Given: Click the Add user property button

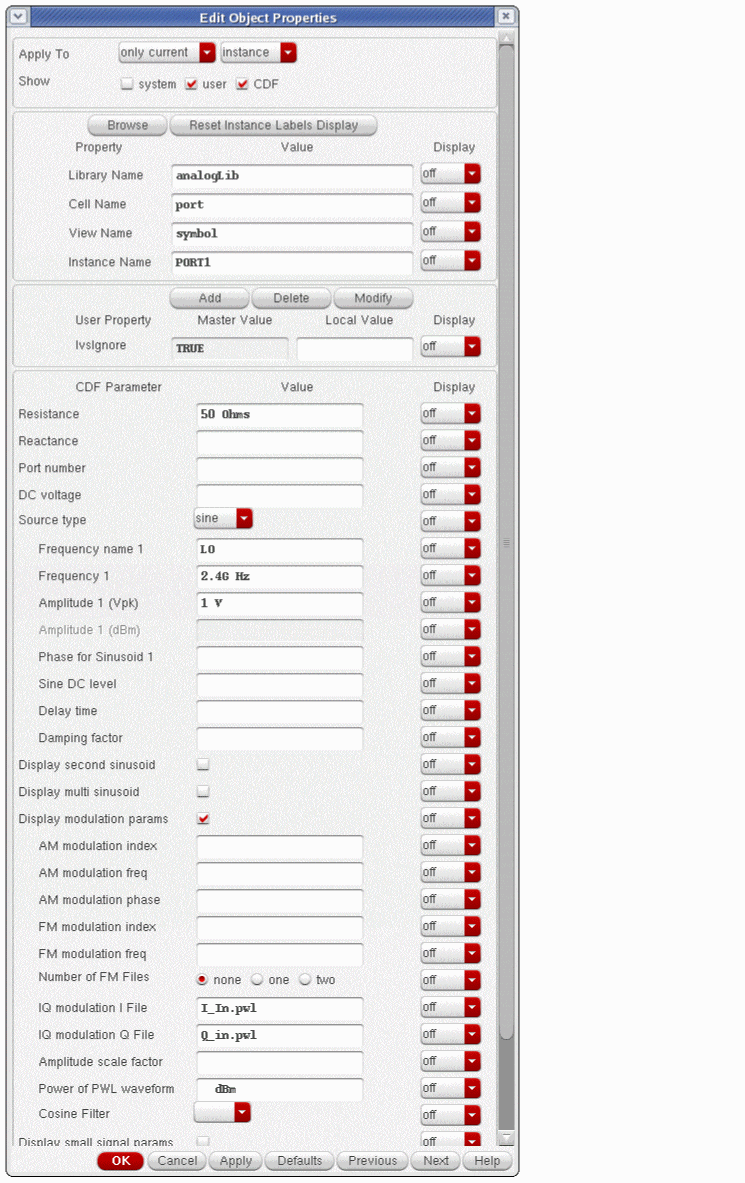Looking at the screenshot, I should [x=210, y=298].
